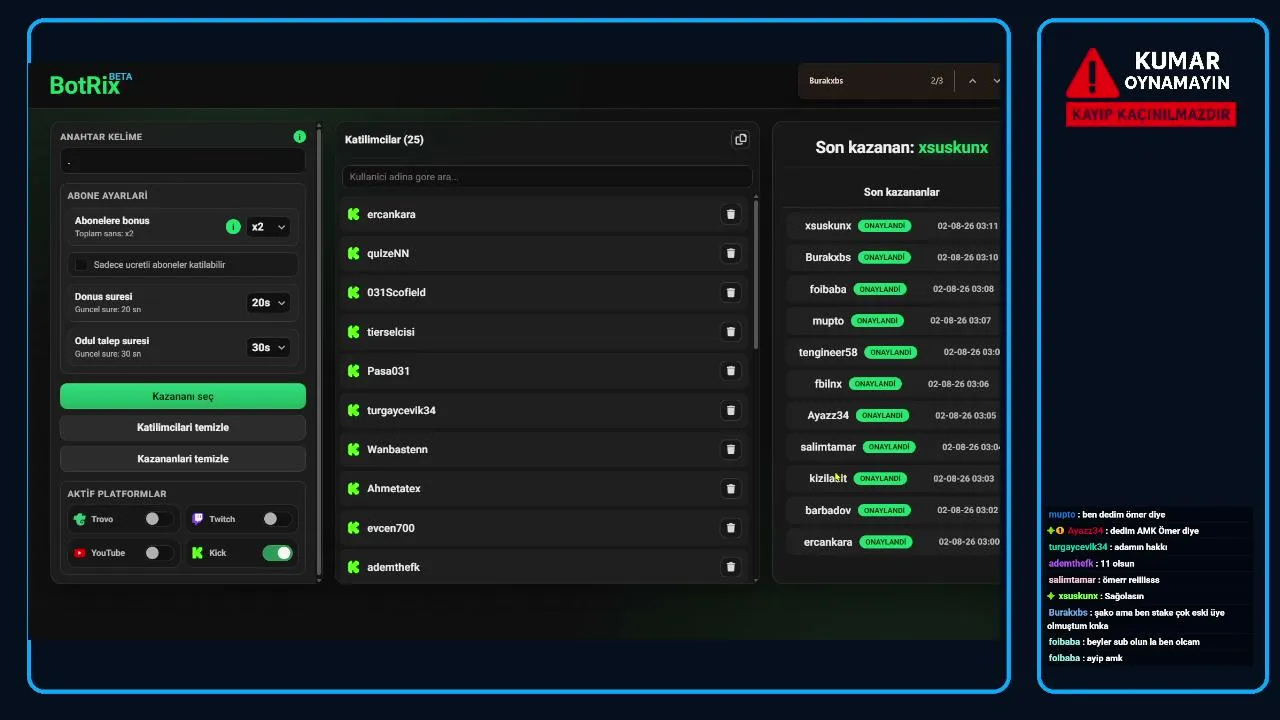The image size is (1280, 720).
Task: Click Kazananlari temizle button
Action: [183, 458]
